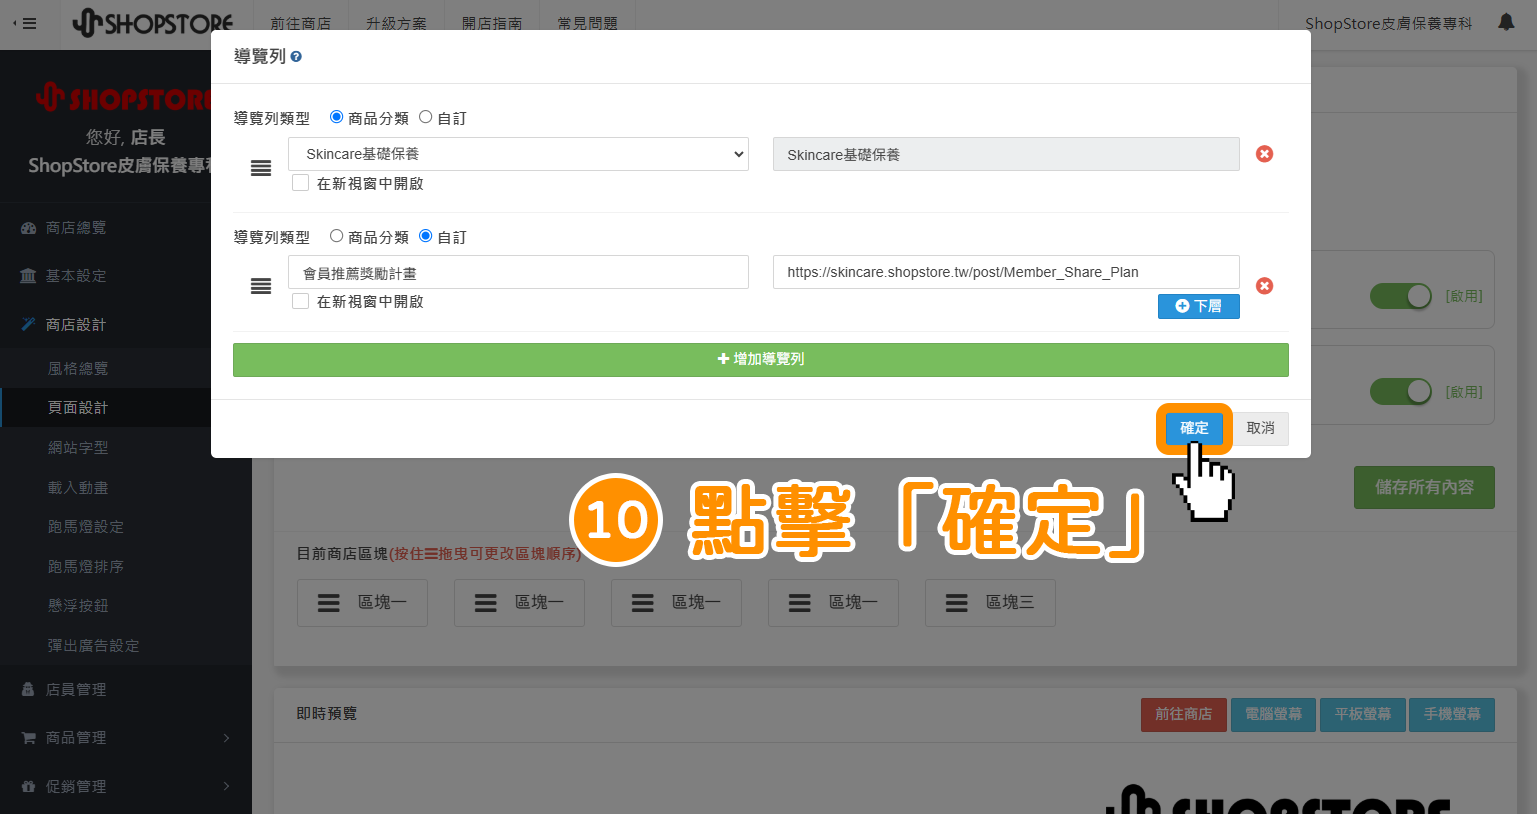Click the 會員推薦獎勵計畫 name input field
Screen dimensions: 1537x814
pos(518,272)
